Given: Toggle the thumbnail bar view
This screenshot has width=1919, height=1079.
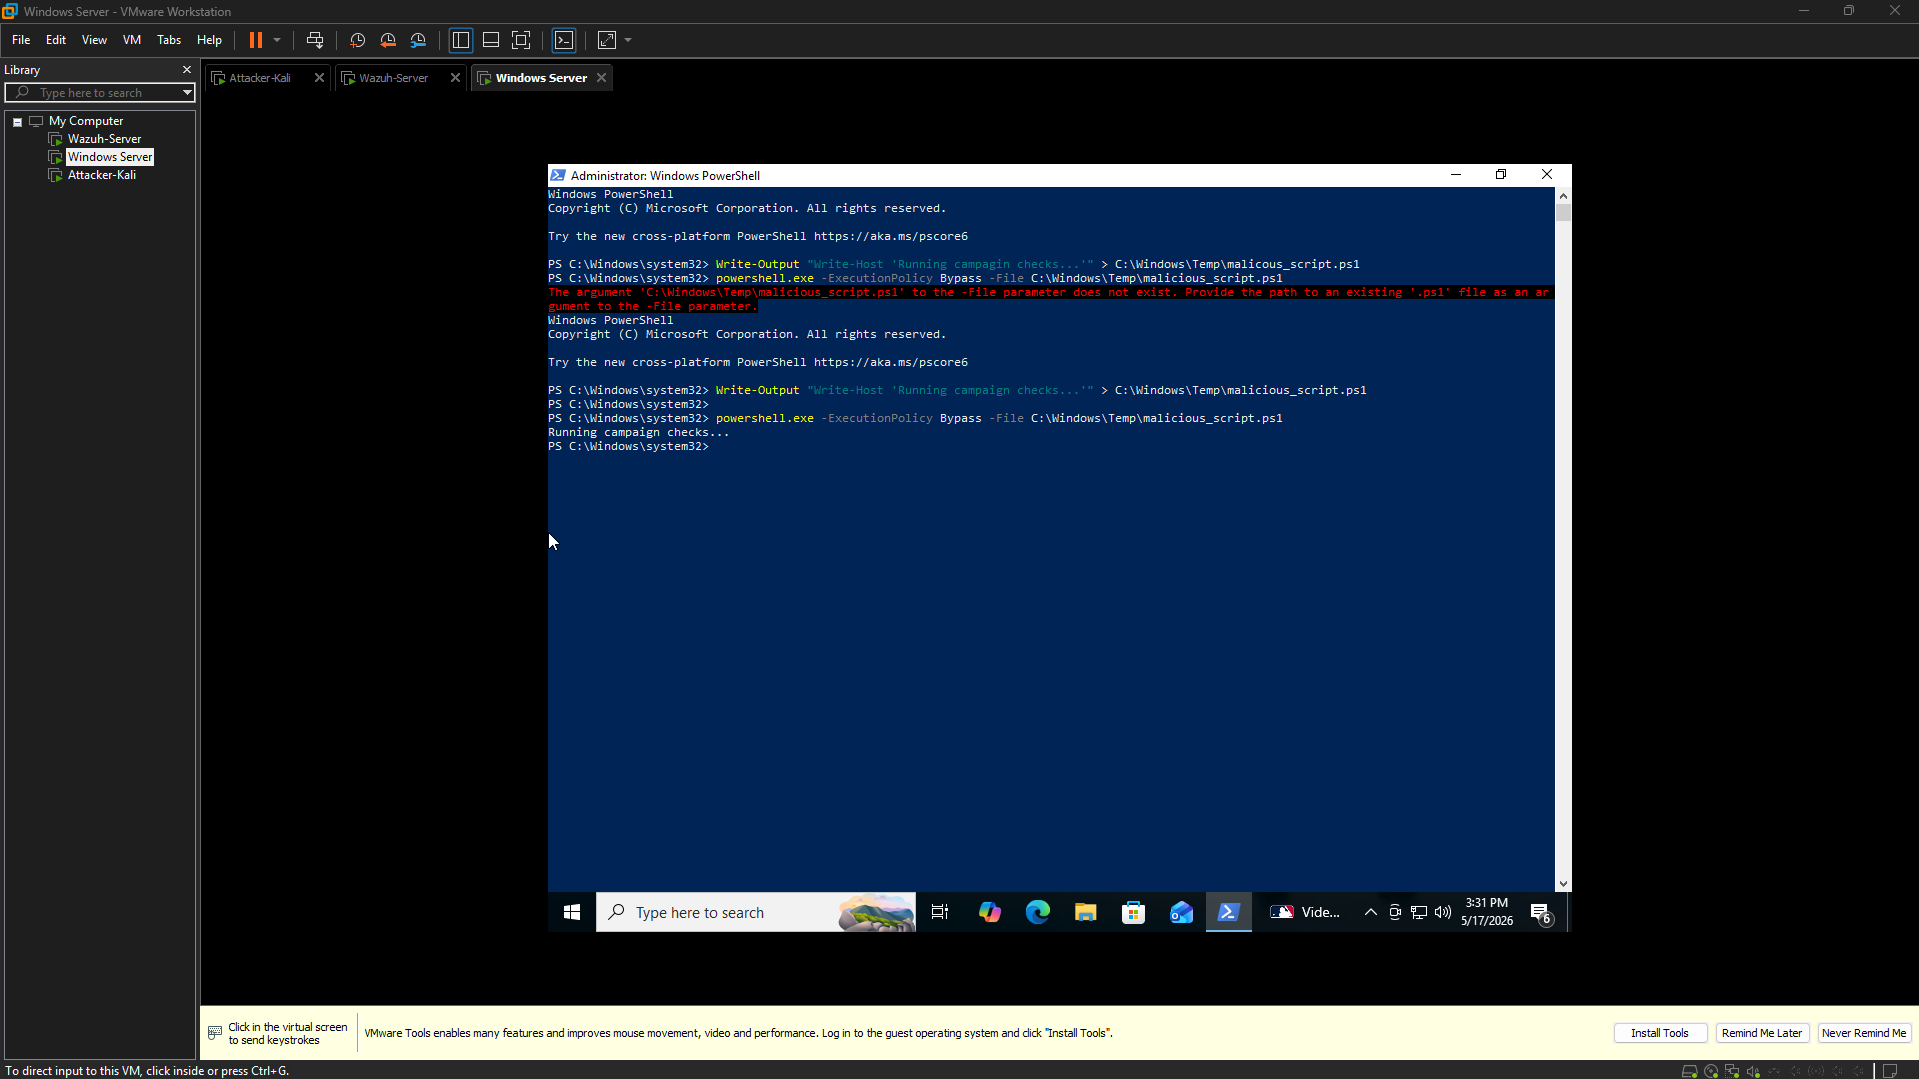Looking at the screenshot, I should [491, 40].
